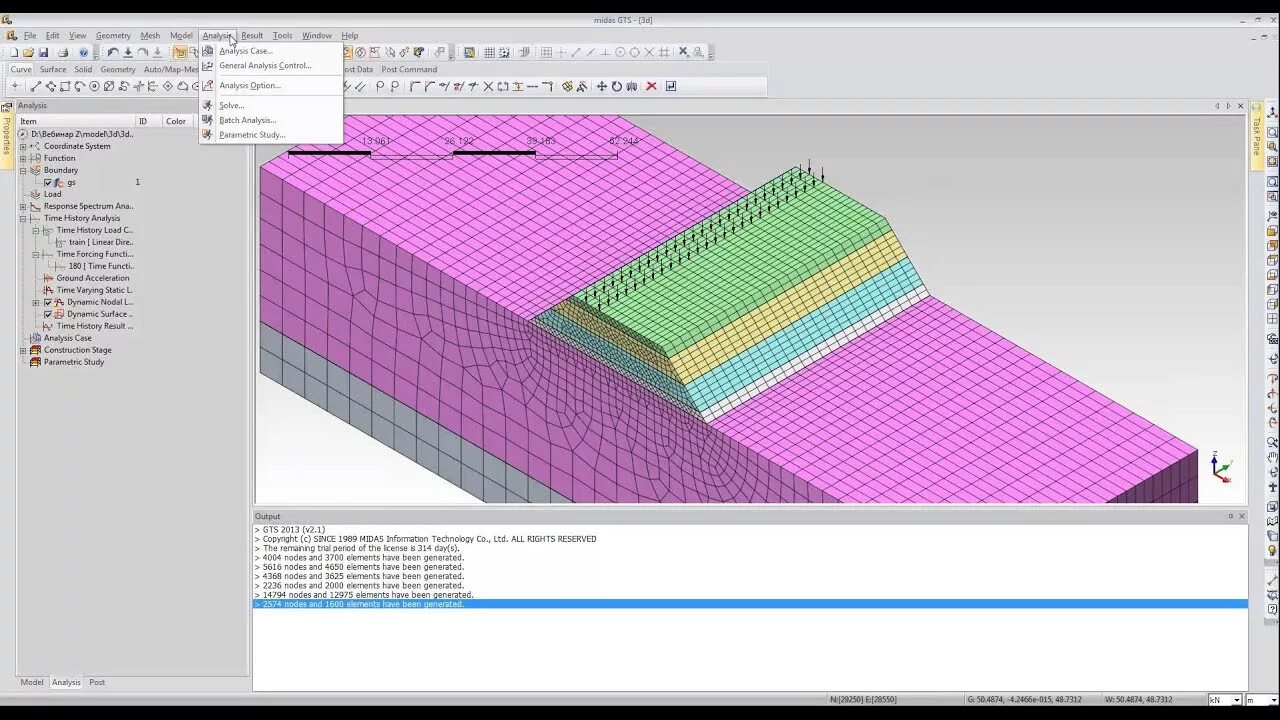Viewport: 1280px width, 720px height.
Task: Toggle the gs boundary checkbox
Action: 48,182
